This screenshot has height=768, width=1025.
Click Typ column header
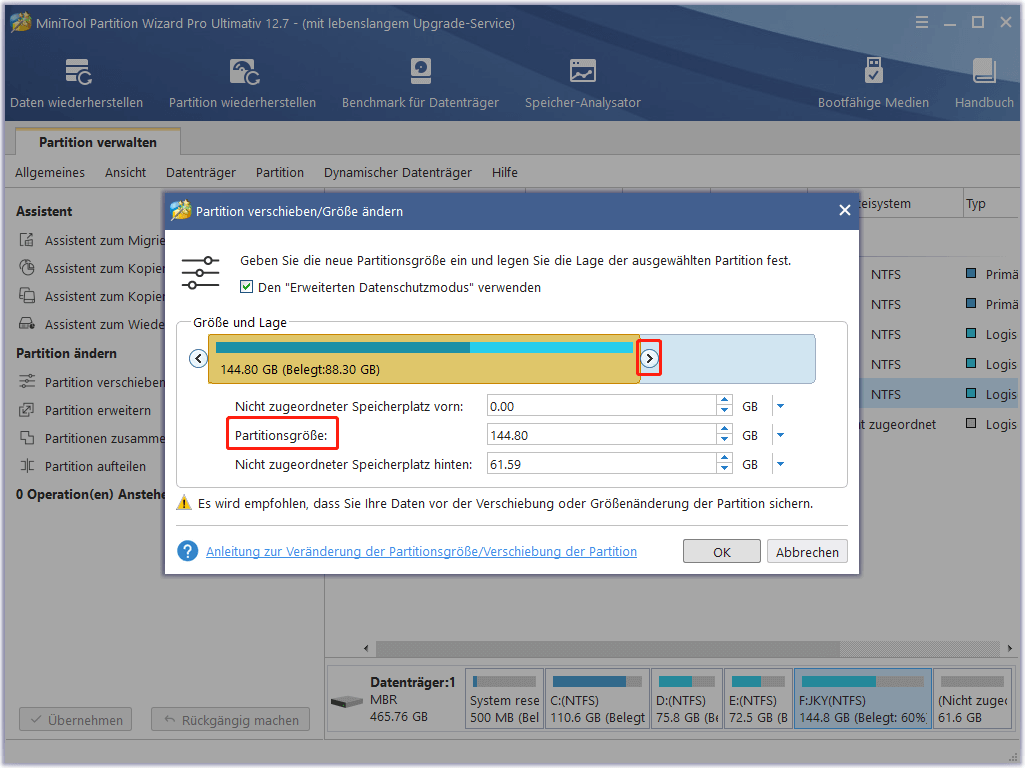[990, 203]
